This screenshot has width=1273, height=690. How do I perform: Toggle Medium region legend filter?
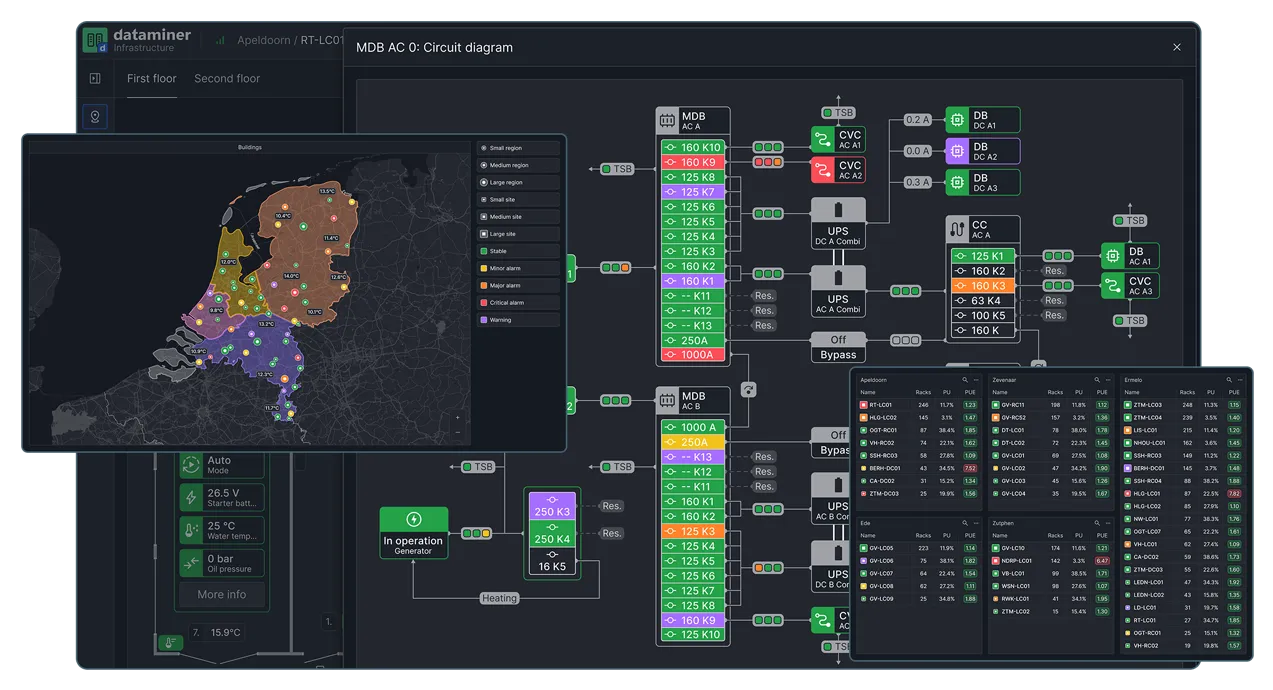tap(517, 165)
